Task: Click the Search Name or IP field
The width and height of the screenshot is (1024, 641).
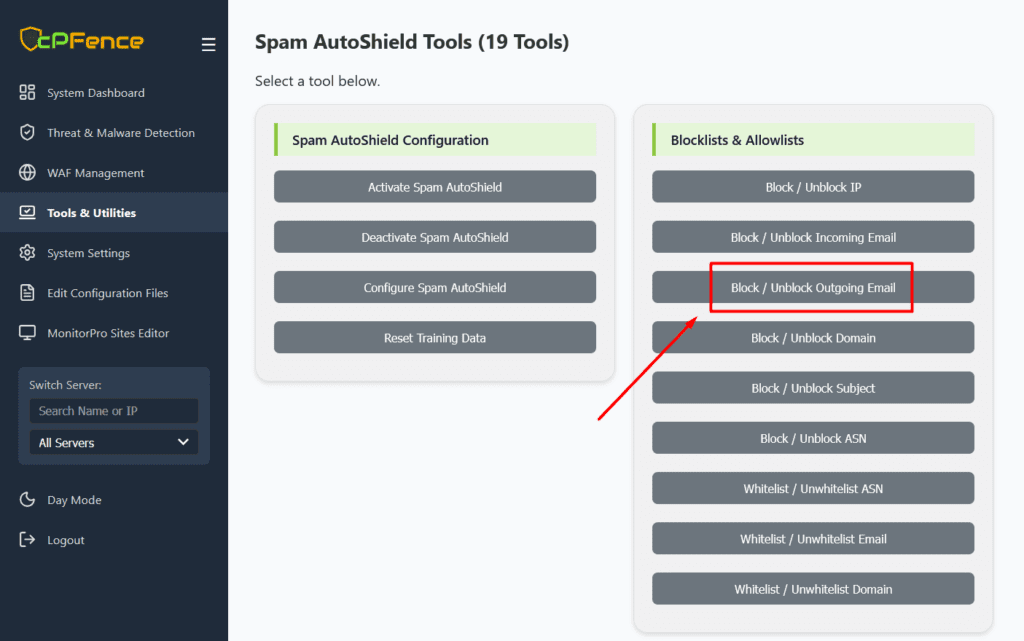Action: (x=113, y=411)
